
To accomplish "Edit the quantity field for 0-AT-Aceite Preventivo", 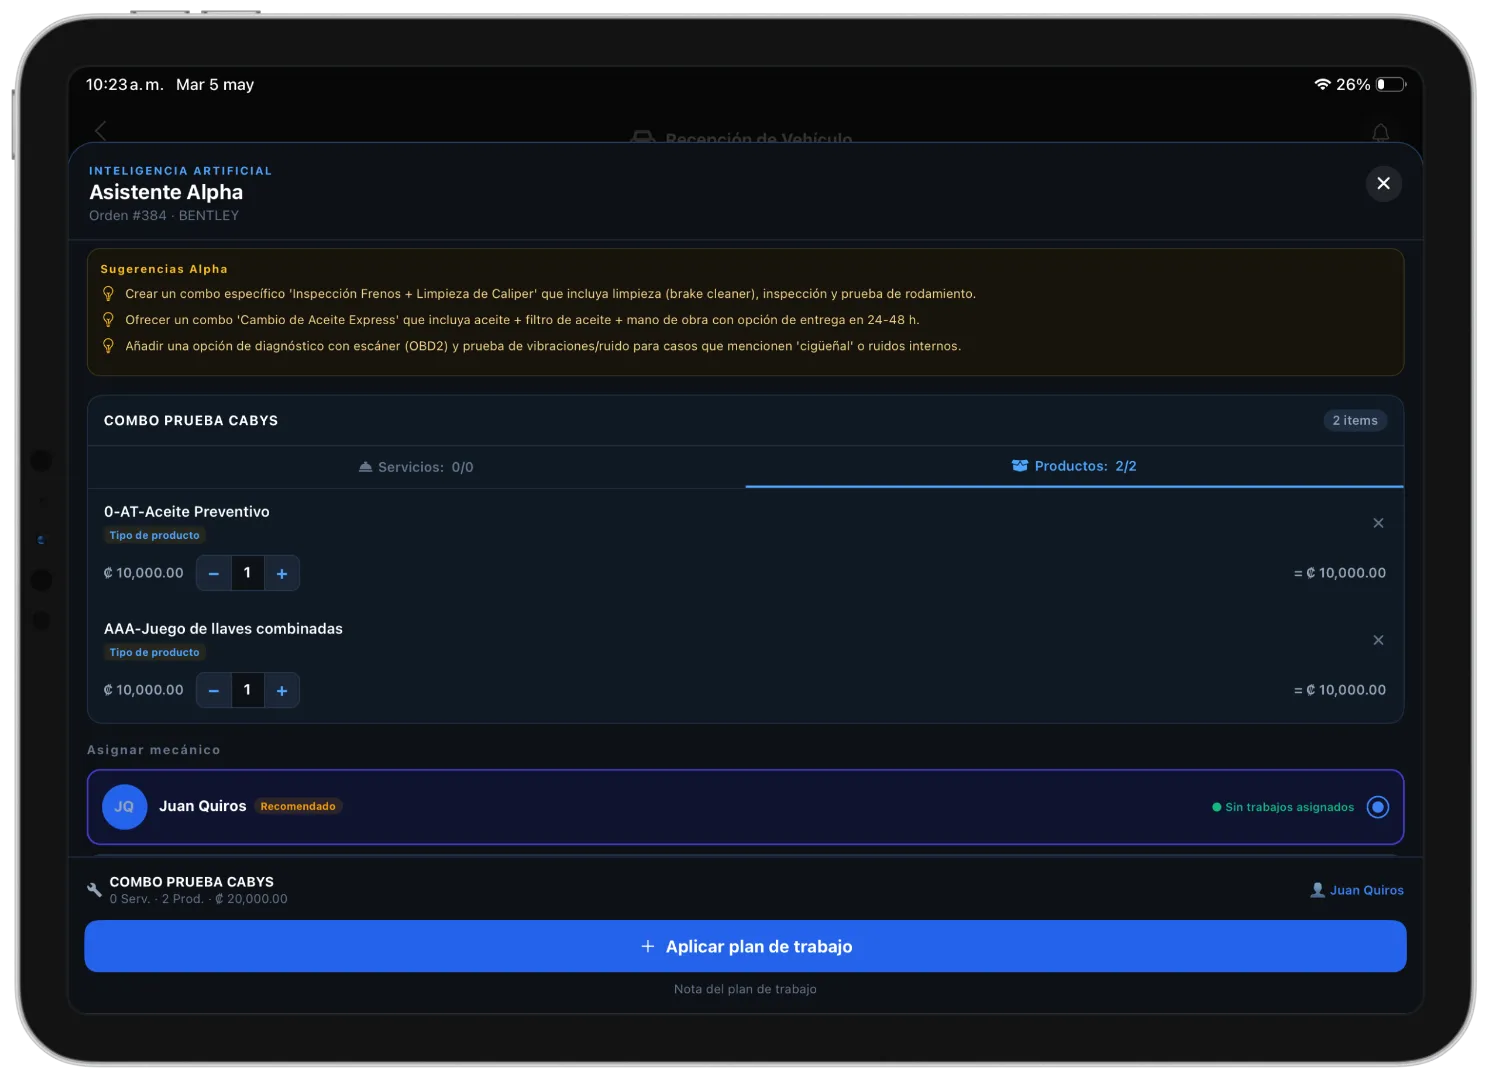I will [x=248, y=573].
